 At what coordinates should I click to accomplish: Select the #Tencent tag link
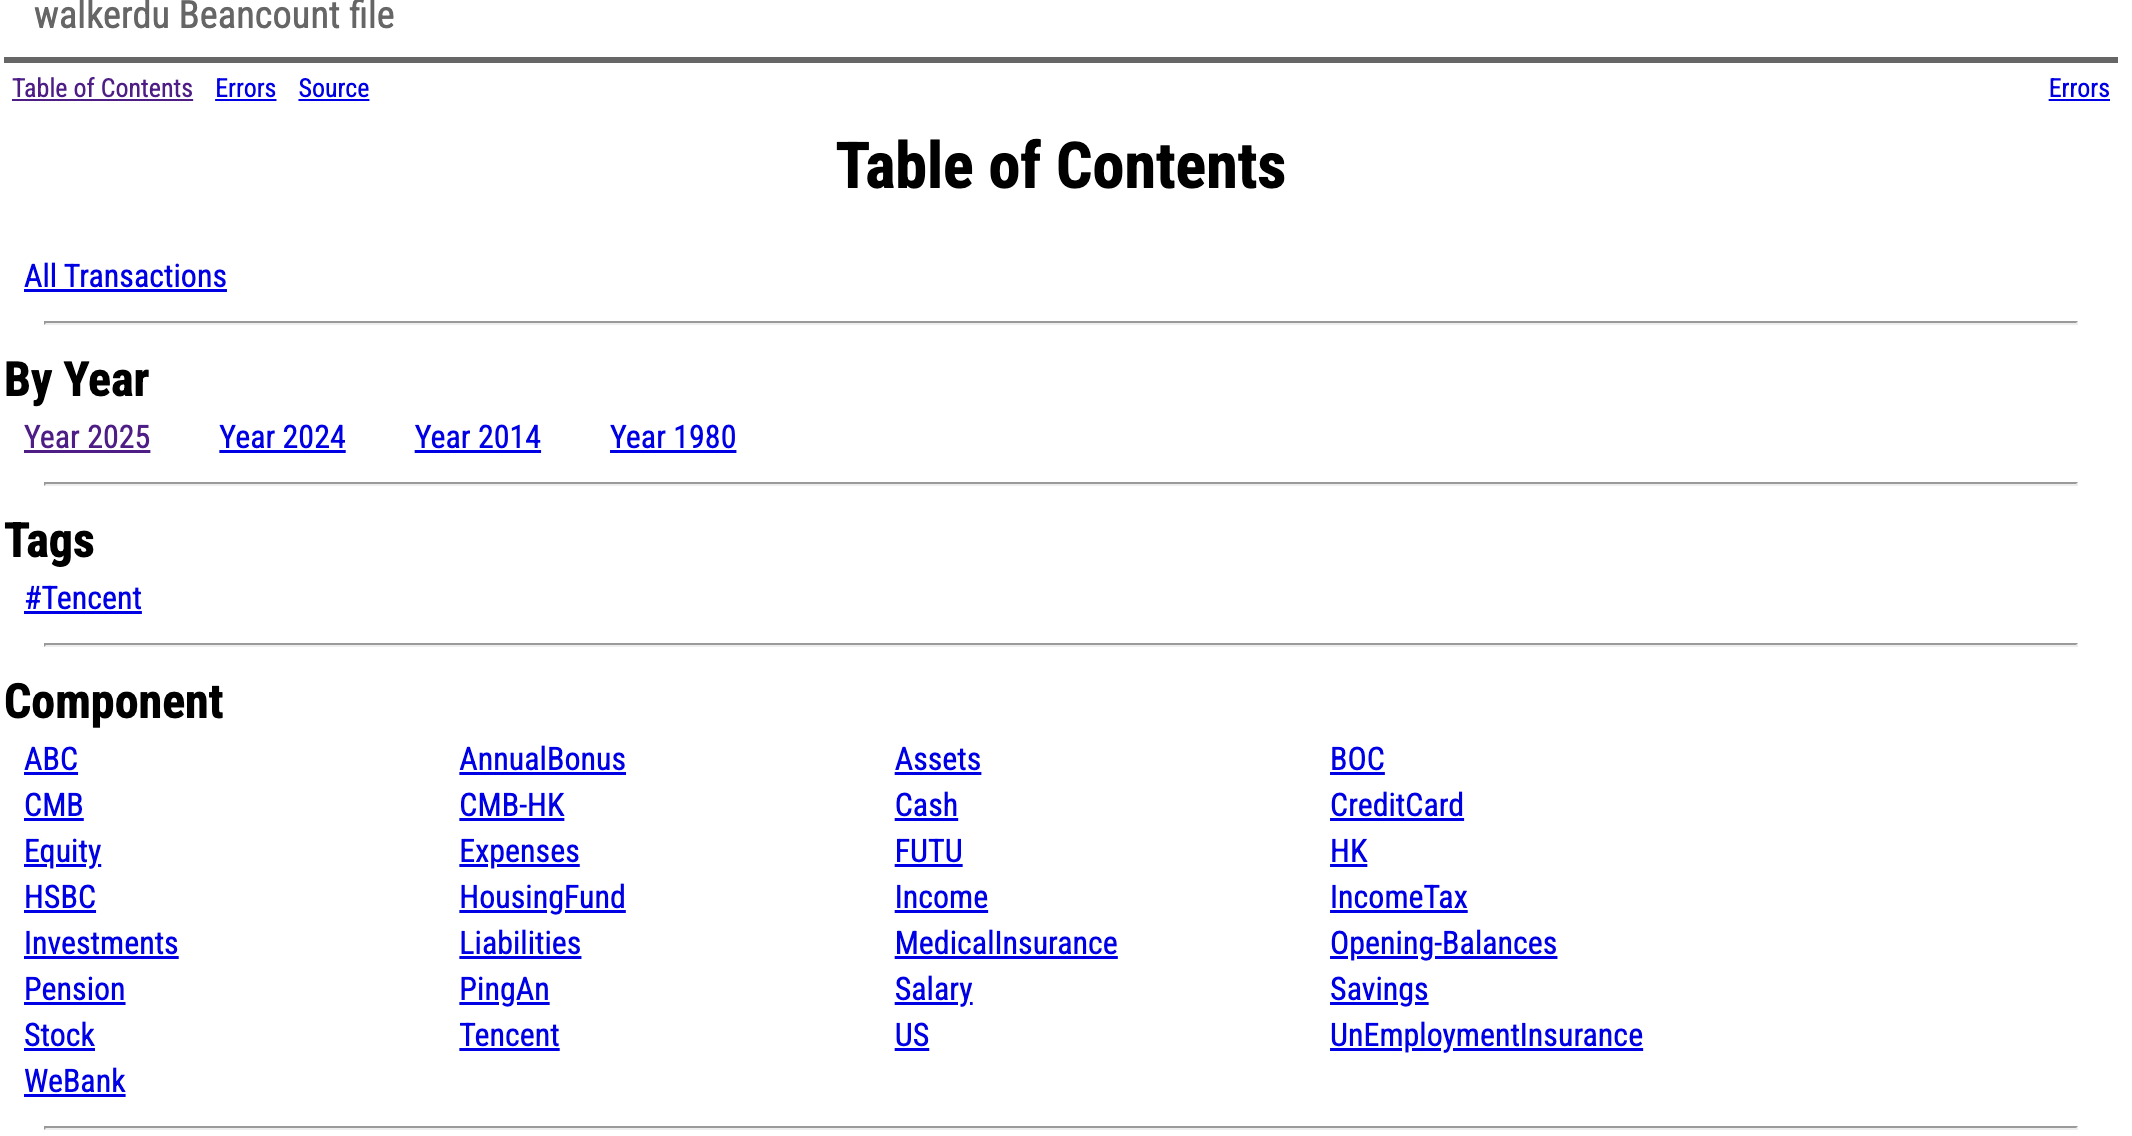(83, 598)
